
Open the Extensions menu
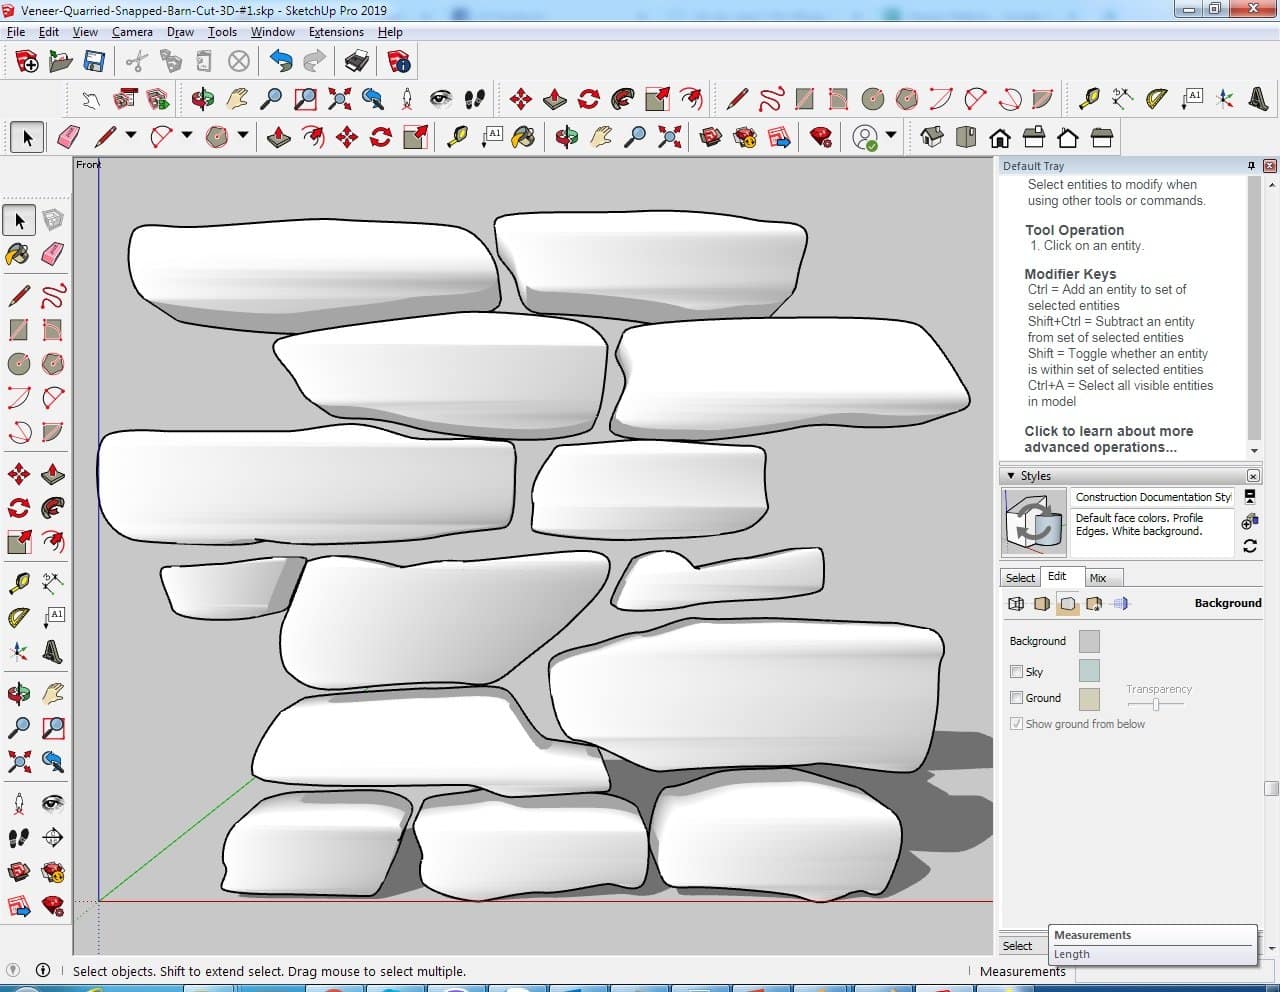click(336, 32)
